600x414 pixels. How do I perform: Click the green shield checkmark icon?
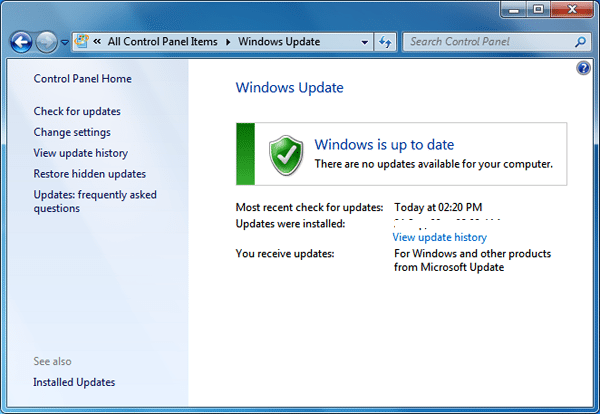pyautogui.click(x=286, y=155)
